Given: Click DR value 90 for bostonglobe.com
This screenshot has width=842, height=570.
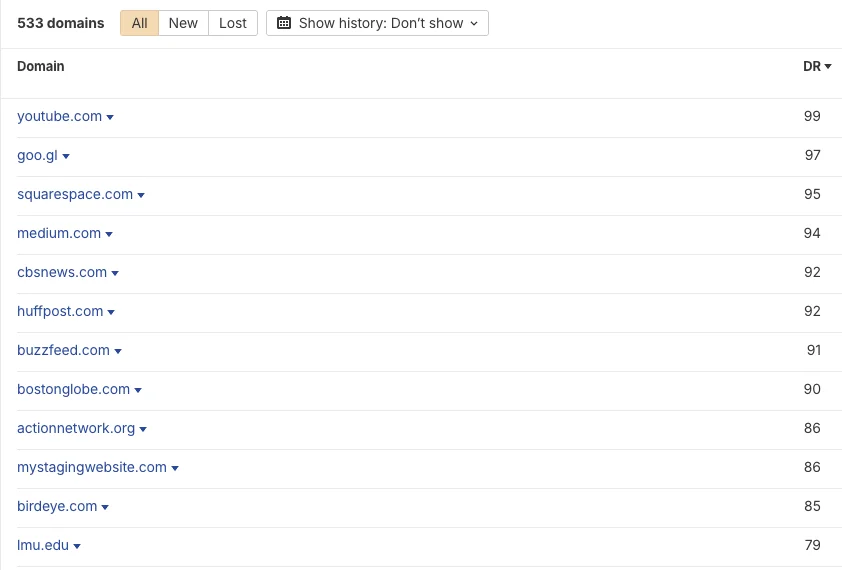Looking at the screenshot, I should pyautogui.click(x=812, y=389).
